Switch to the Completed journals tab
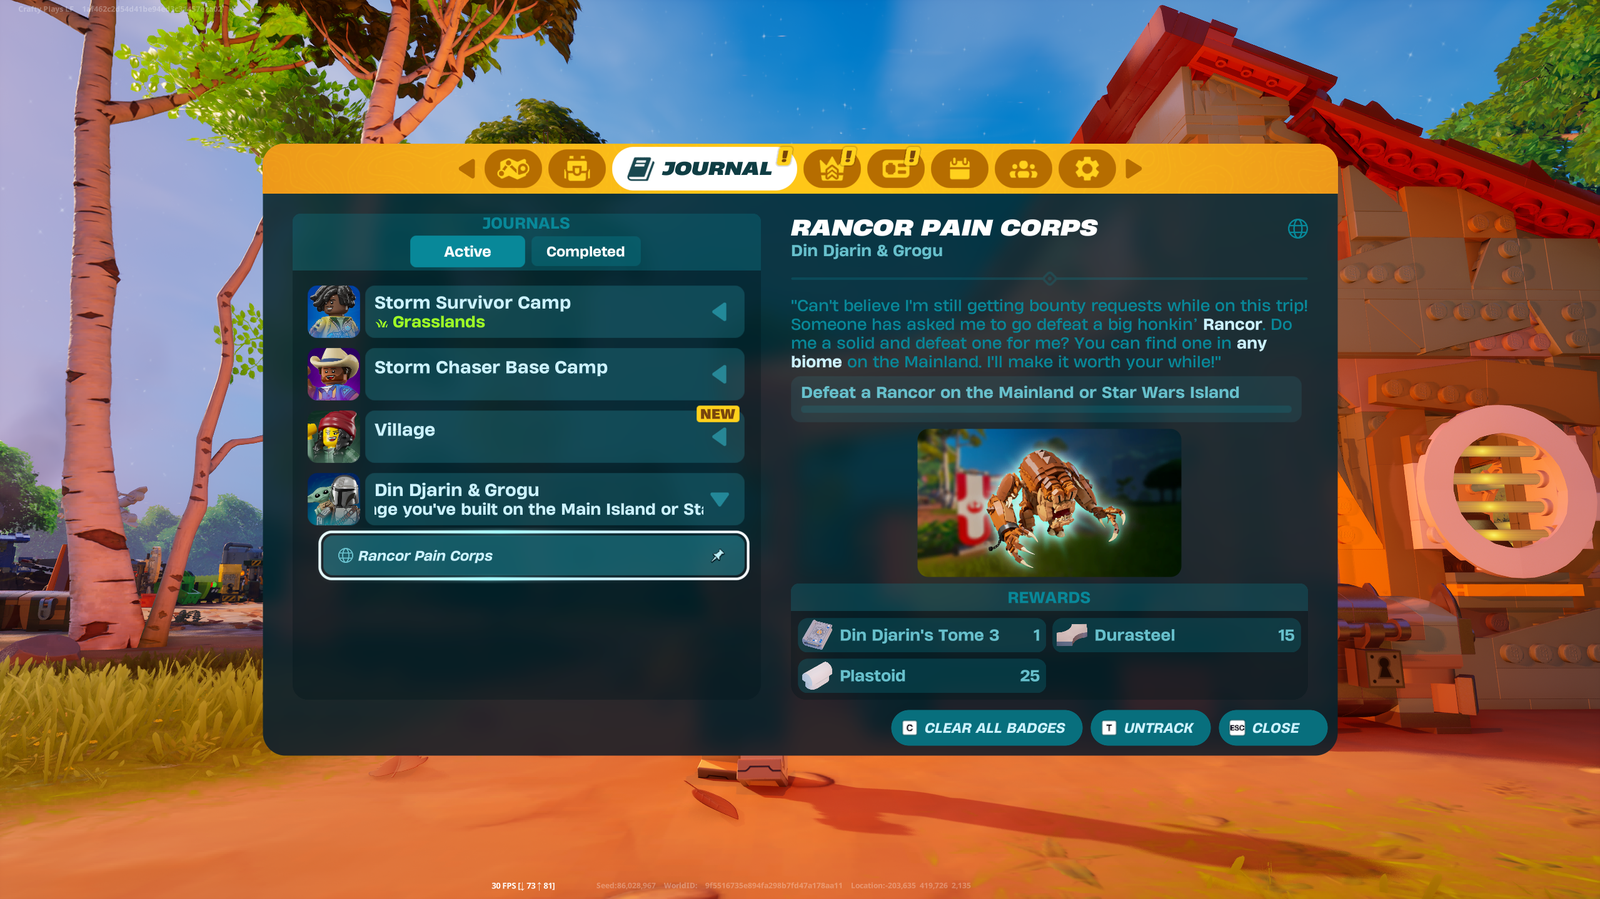 [585, 252]
